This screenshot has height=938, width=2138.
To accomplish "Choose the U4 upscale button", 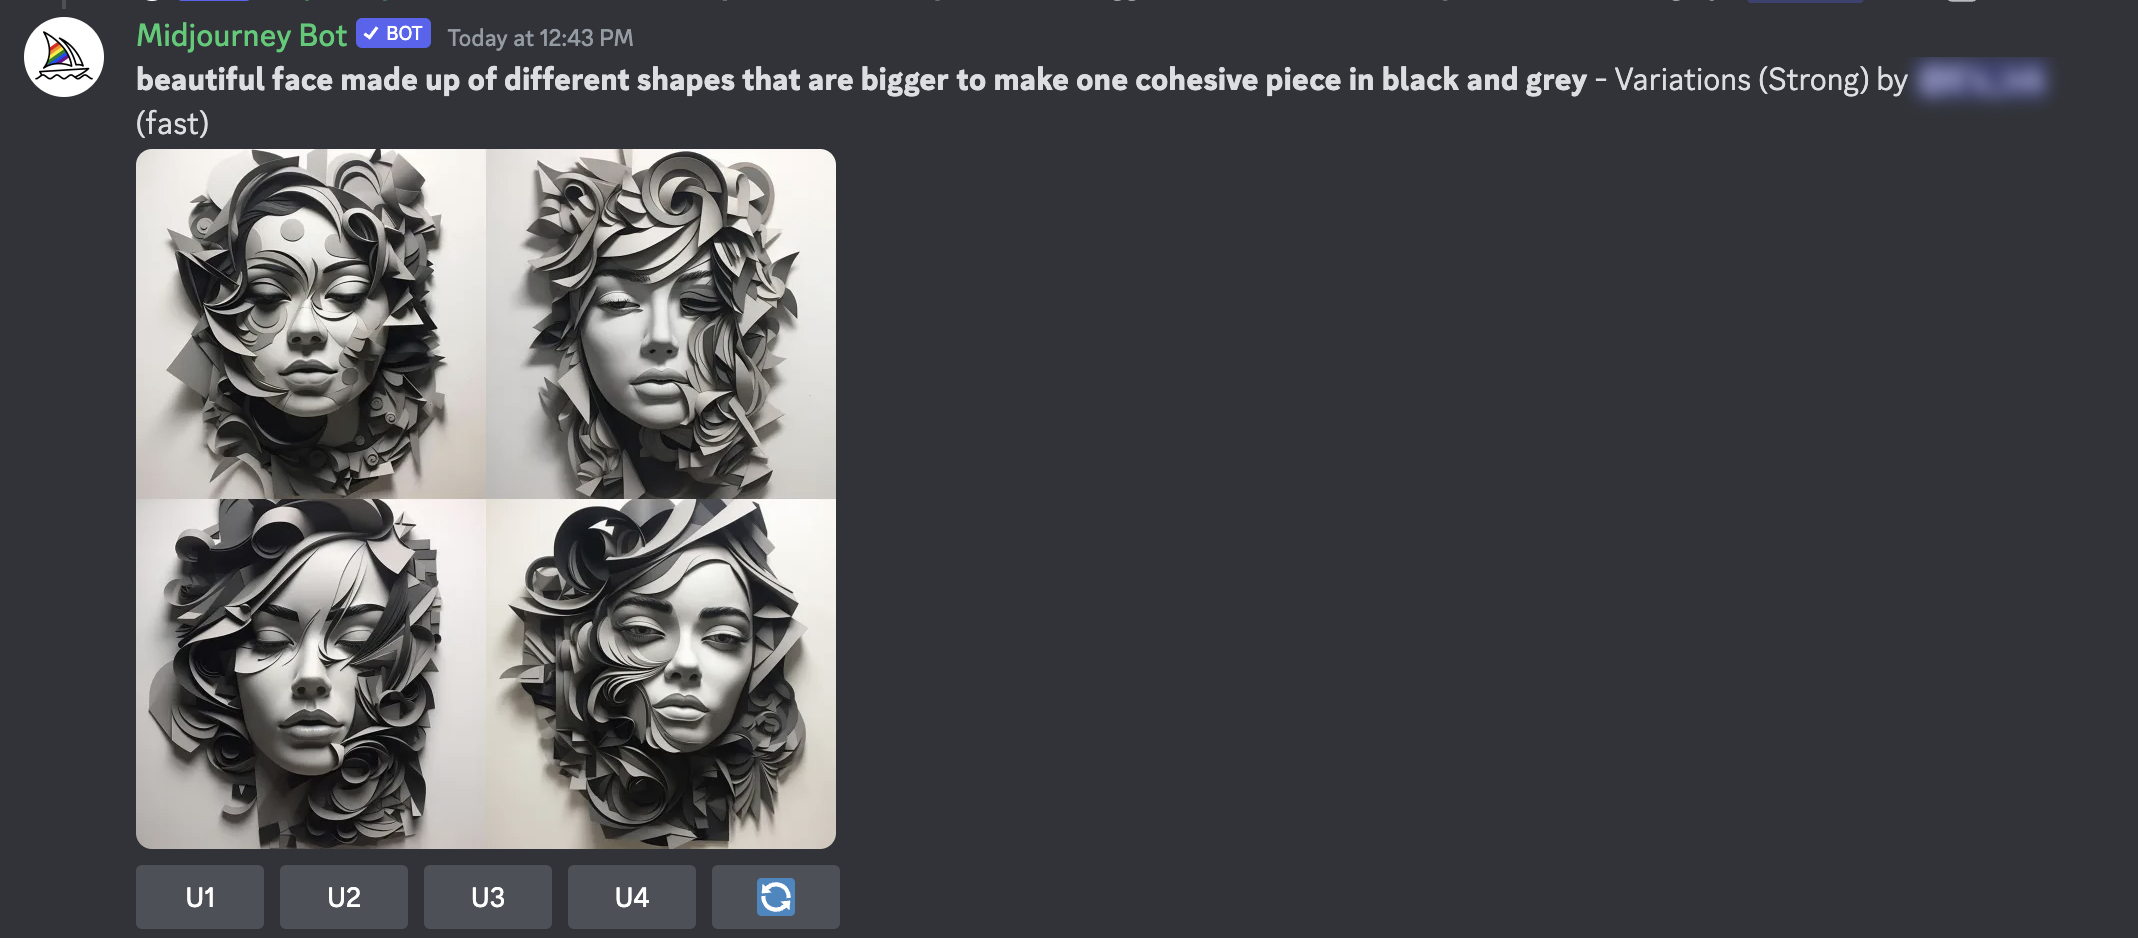I will [632, 897].
